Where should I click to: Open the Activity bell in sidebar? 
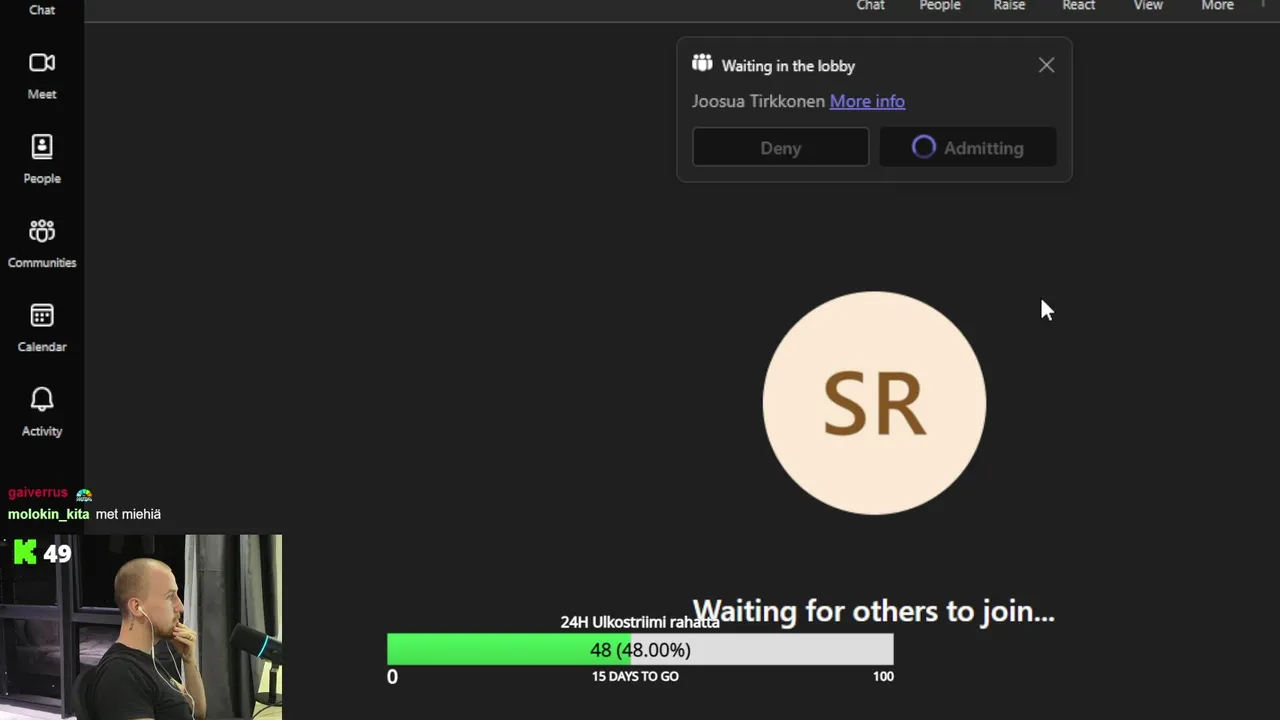42,412
